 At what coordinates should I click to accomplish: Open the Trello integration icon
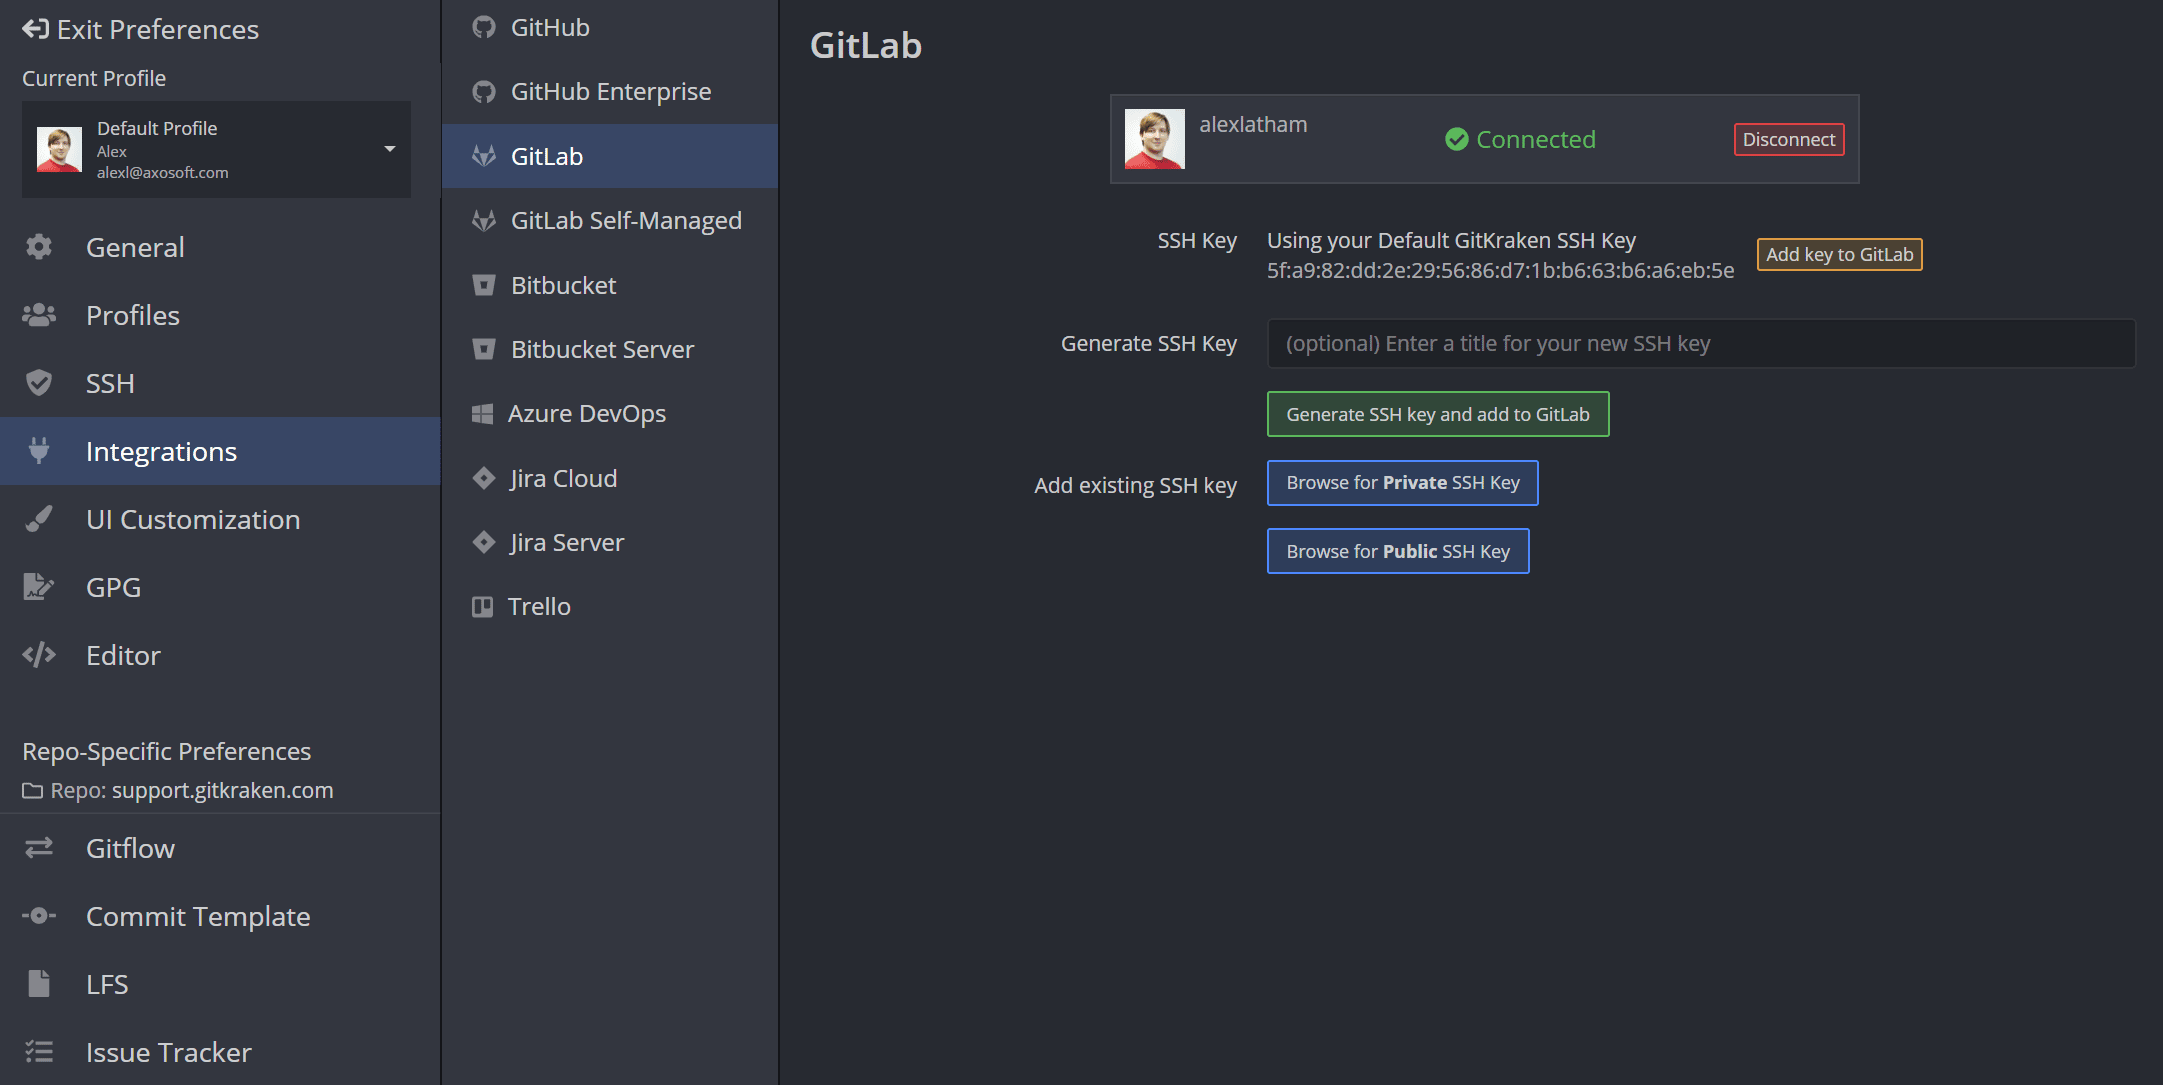[x=484, y=606]
